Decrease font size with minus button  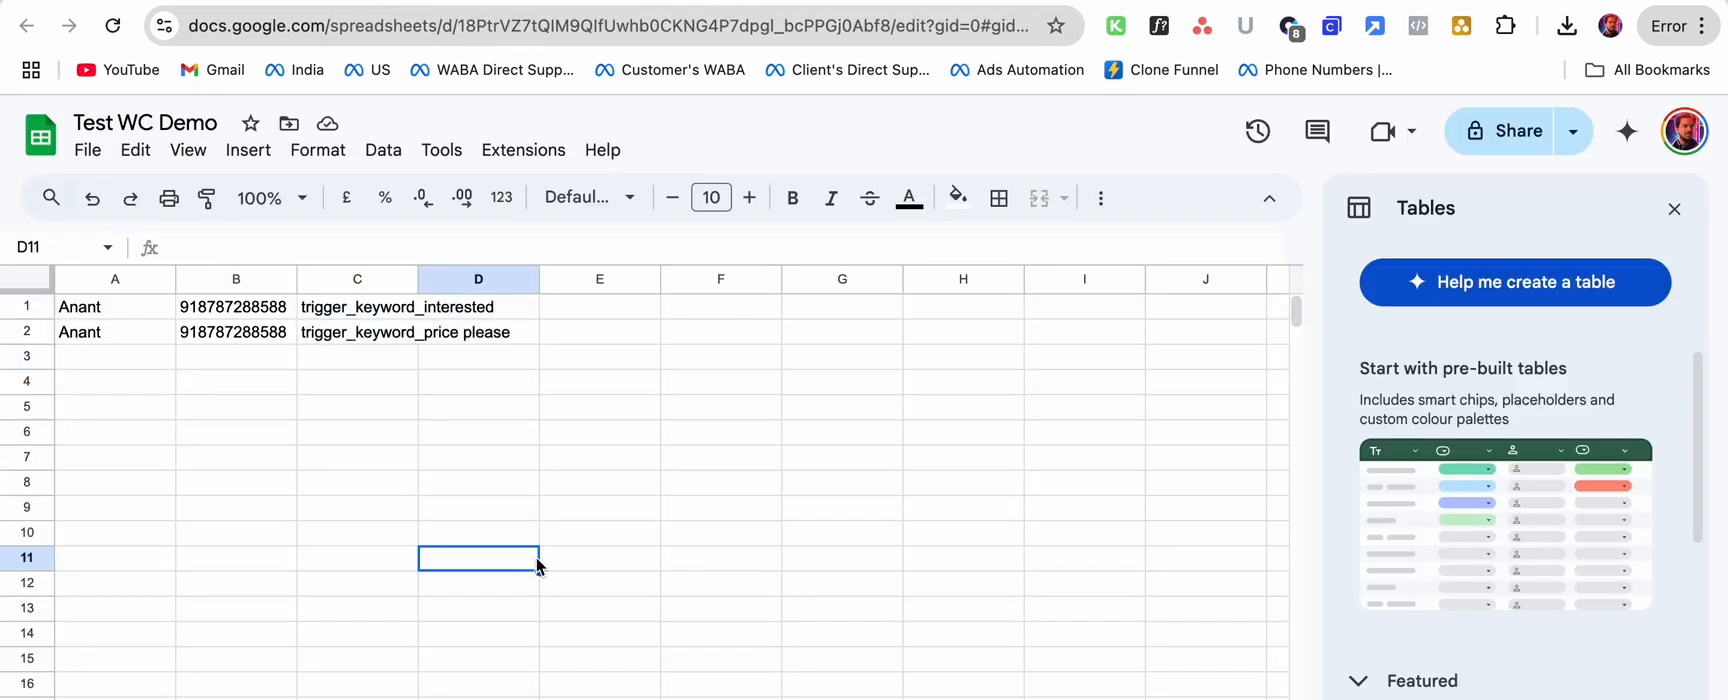(672, 198)
